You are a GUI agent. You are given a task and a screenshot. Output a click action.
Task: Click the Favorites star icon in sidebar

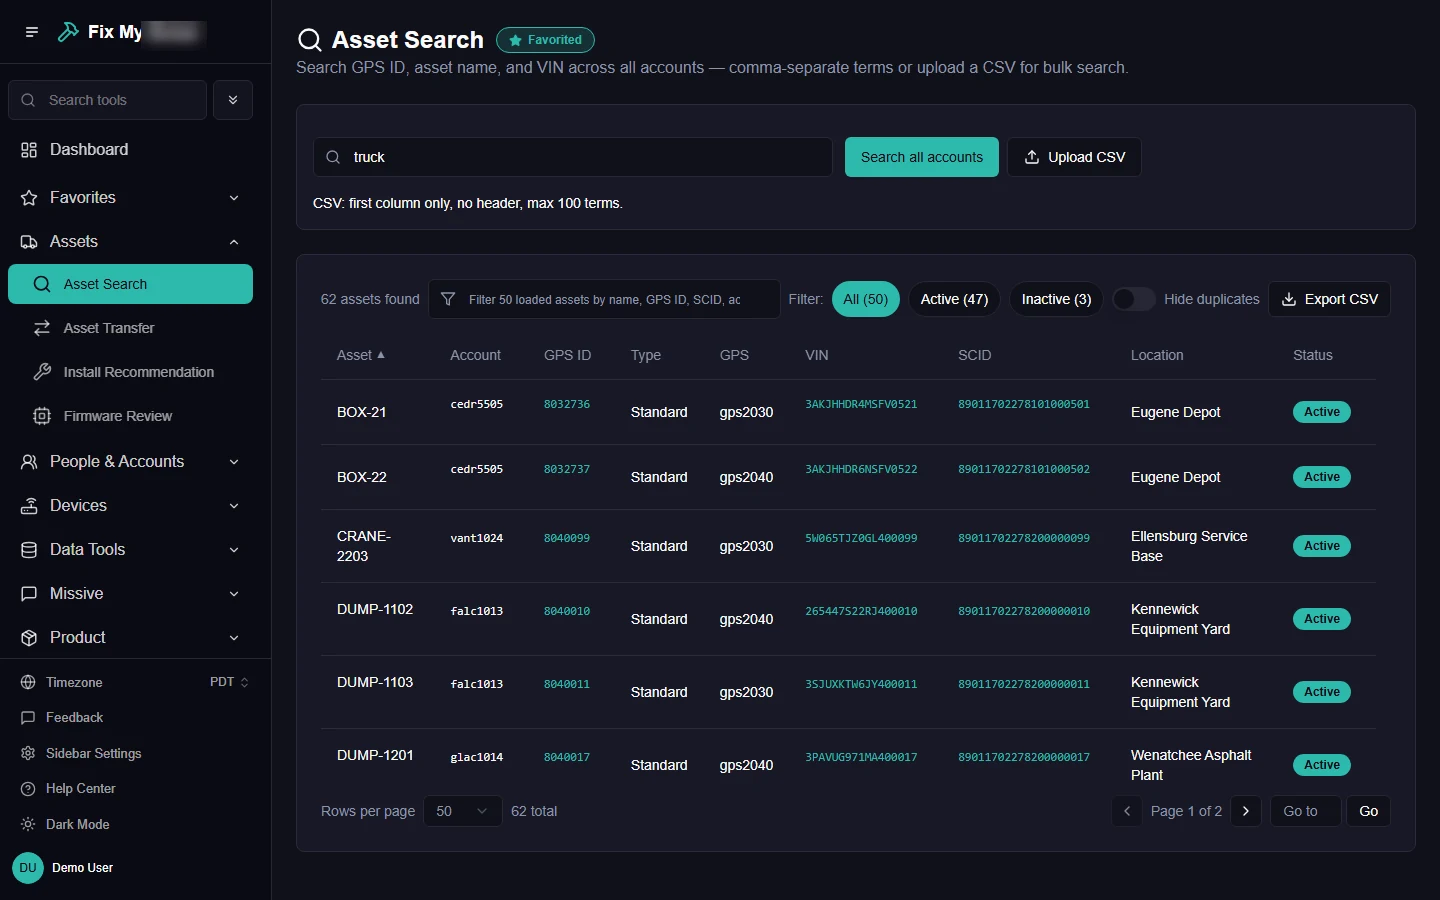[29, 198]
